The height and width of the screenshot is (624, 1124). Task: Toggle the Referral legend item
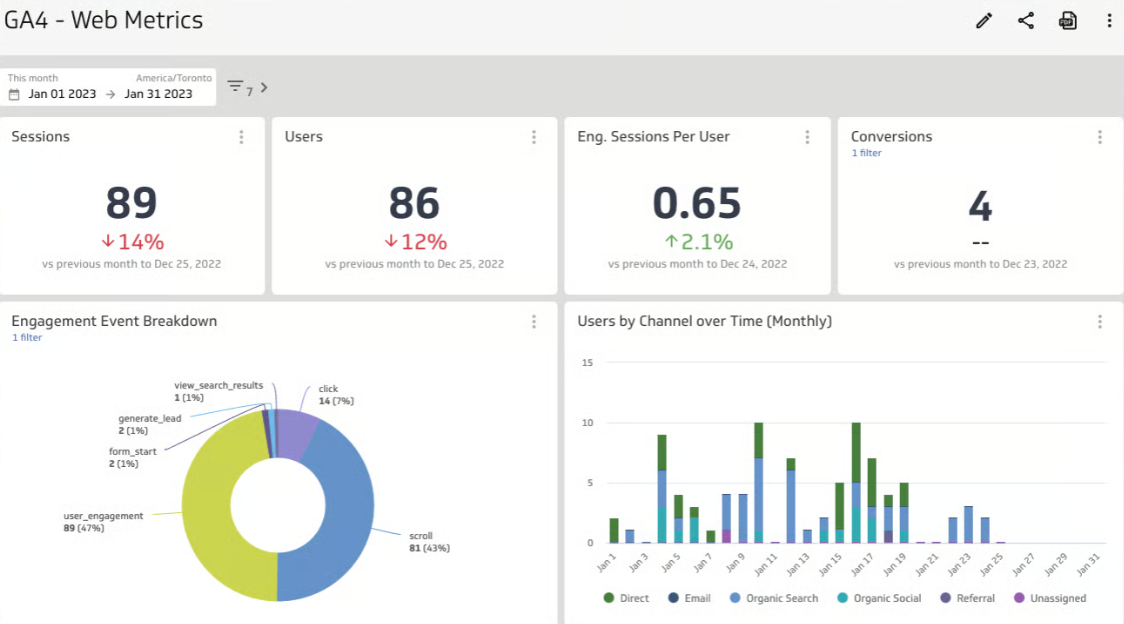(x=967, y=598)
